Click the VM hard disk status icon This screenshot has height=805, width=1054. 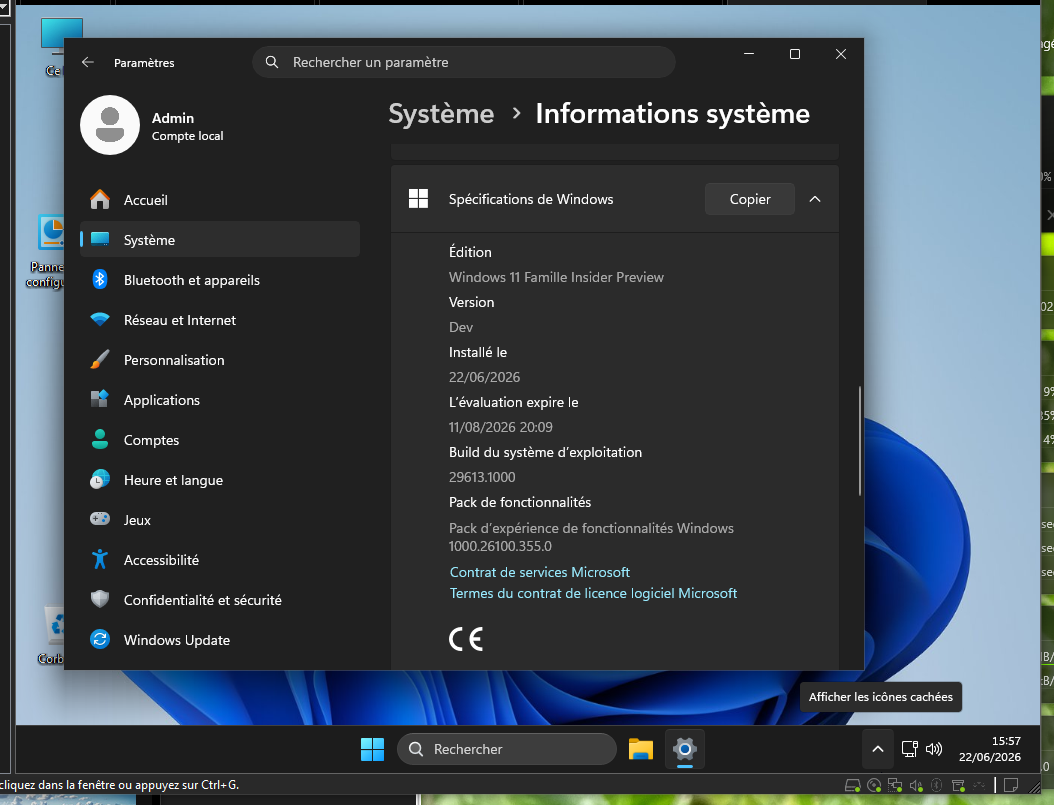(x=852, y=785)
